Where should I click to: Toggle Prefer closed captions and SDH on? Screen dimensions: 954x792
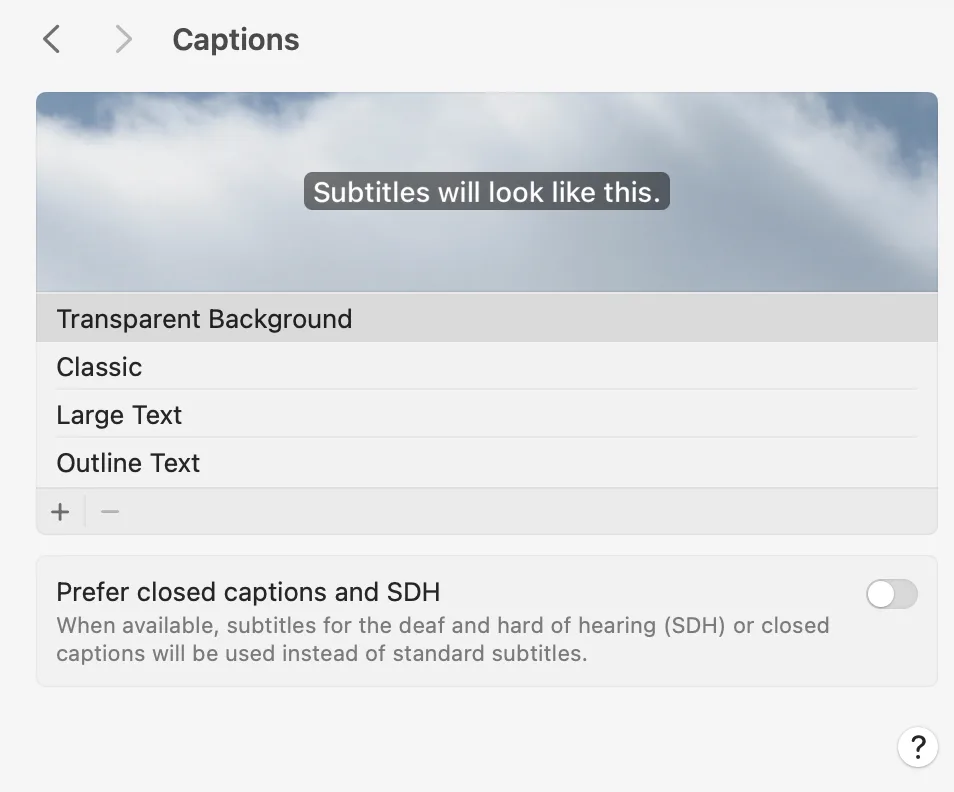[890, 594]
